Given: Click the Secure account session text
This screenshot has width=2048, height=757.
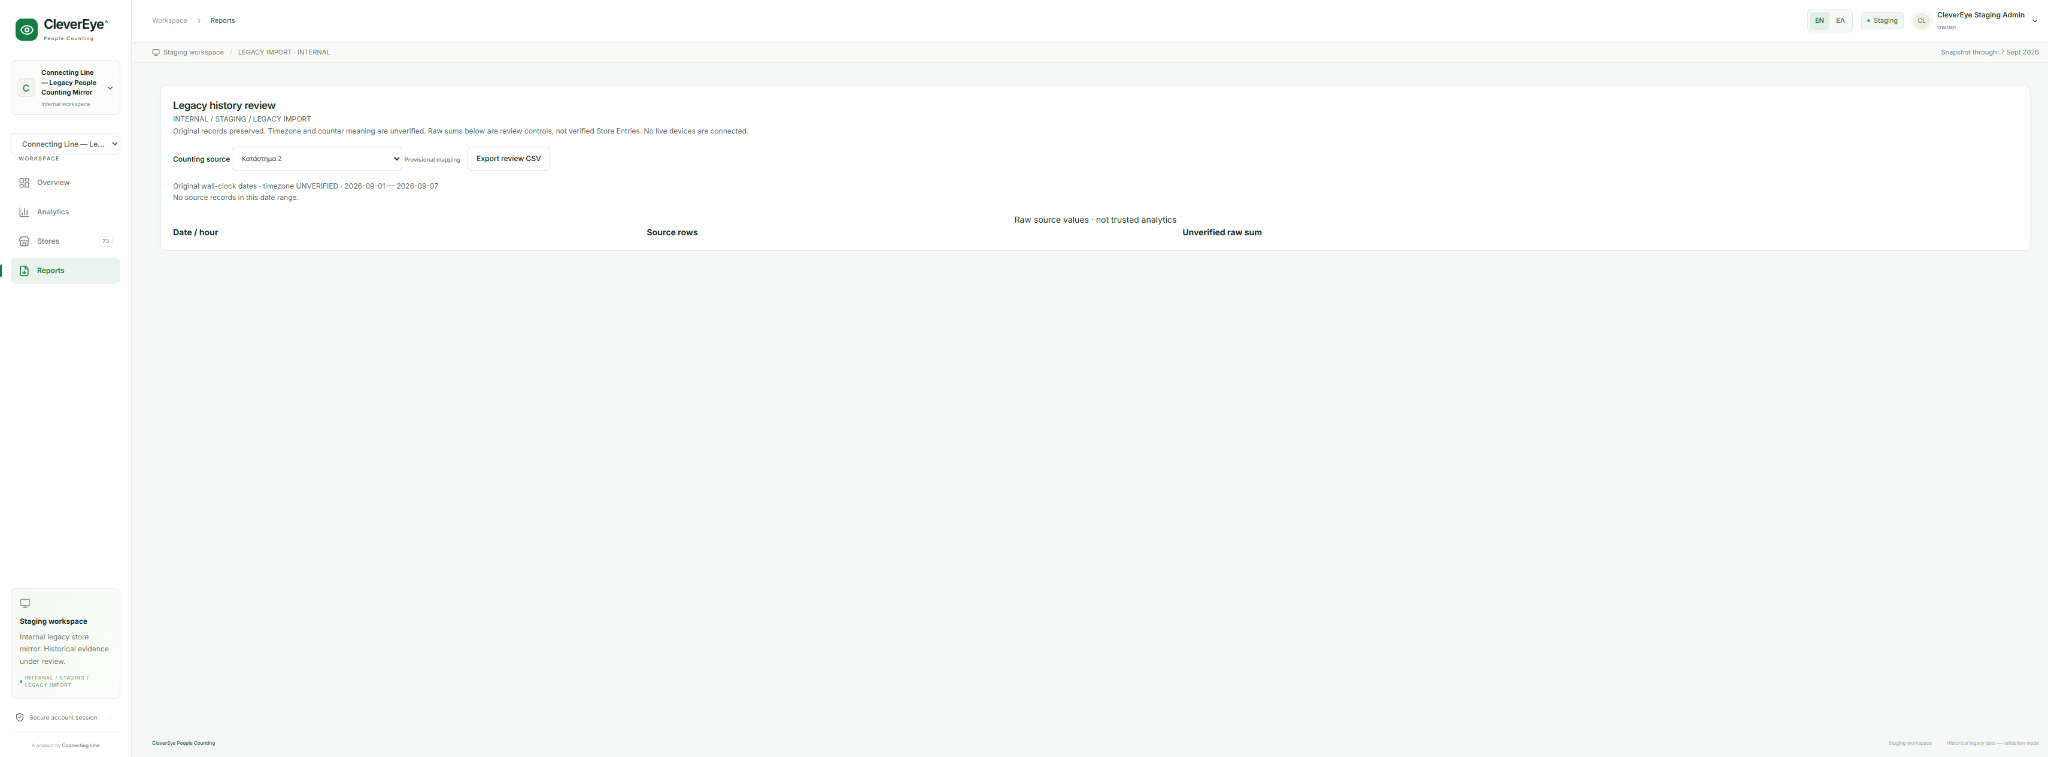Looking at the screenshot, I should tap(63, 717).
